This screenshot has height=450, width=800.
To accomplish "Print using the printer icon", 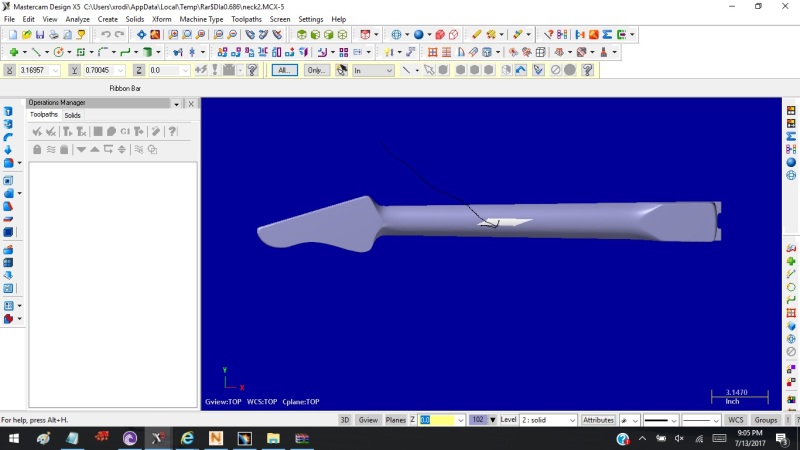I will (x=54, y=35).
